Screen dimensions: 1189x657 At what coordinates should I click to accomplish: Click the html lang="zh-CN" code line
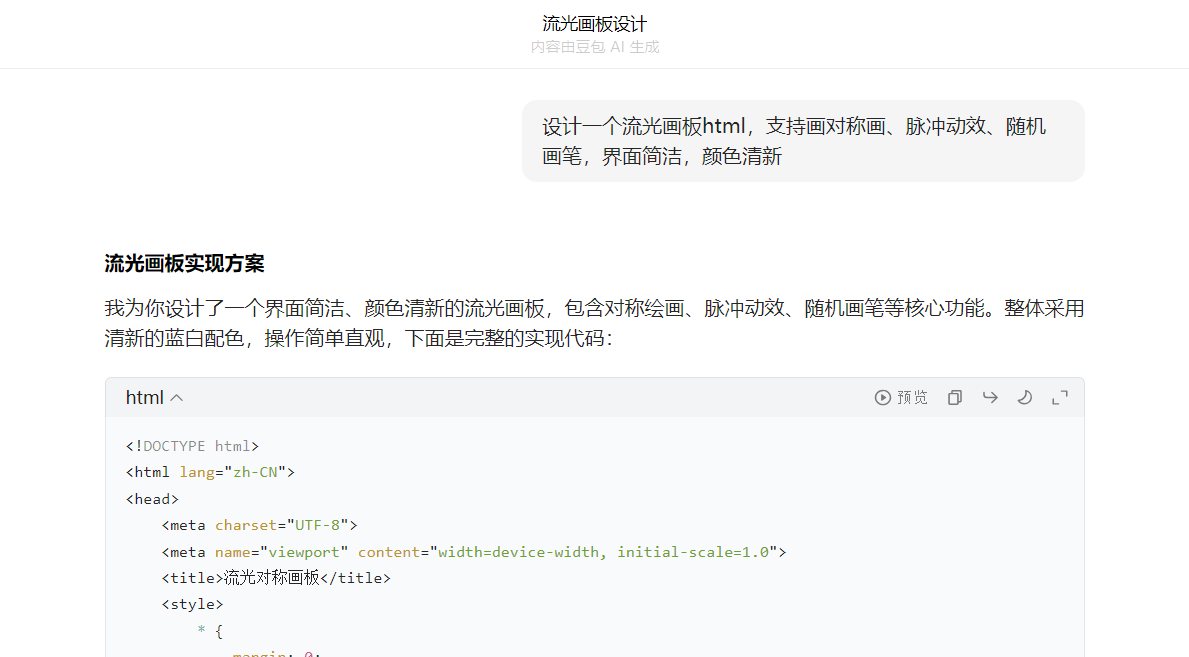pos(210,472)
